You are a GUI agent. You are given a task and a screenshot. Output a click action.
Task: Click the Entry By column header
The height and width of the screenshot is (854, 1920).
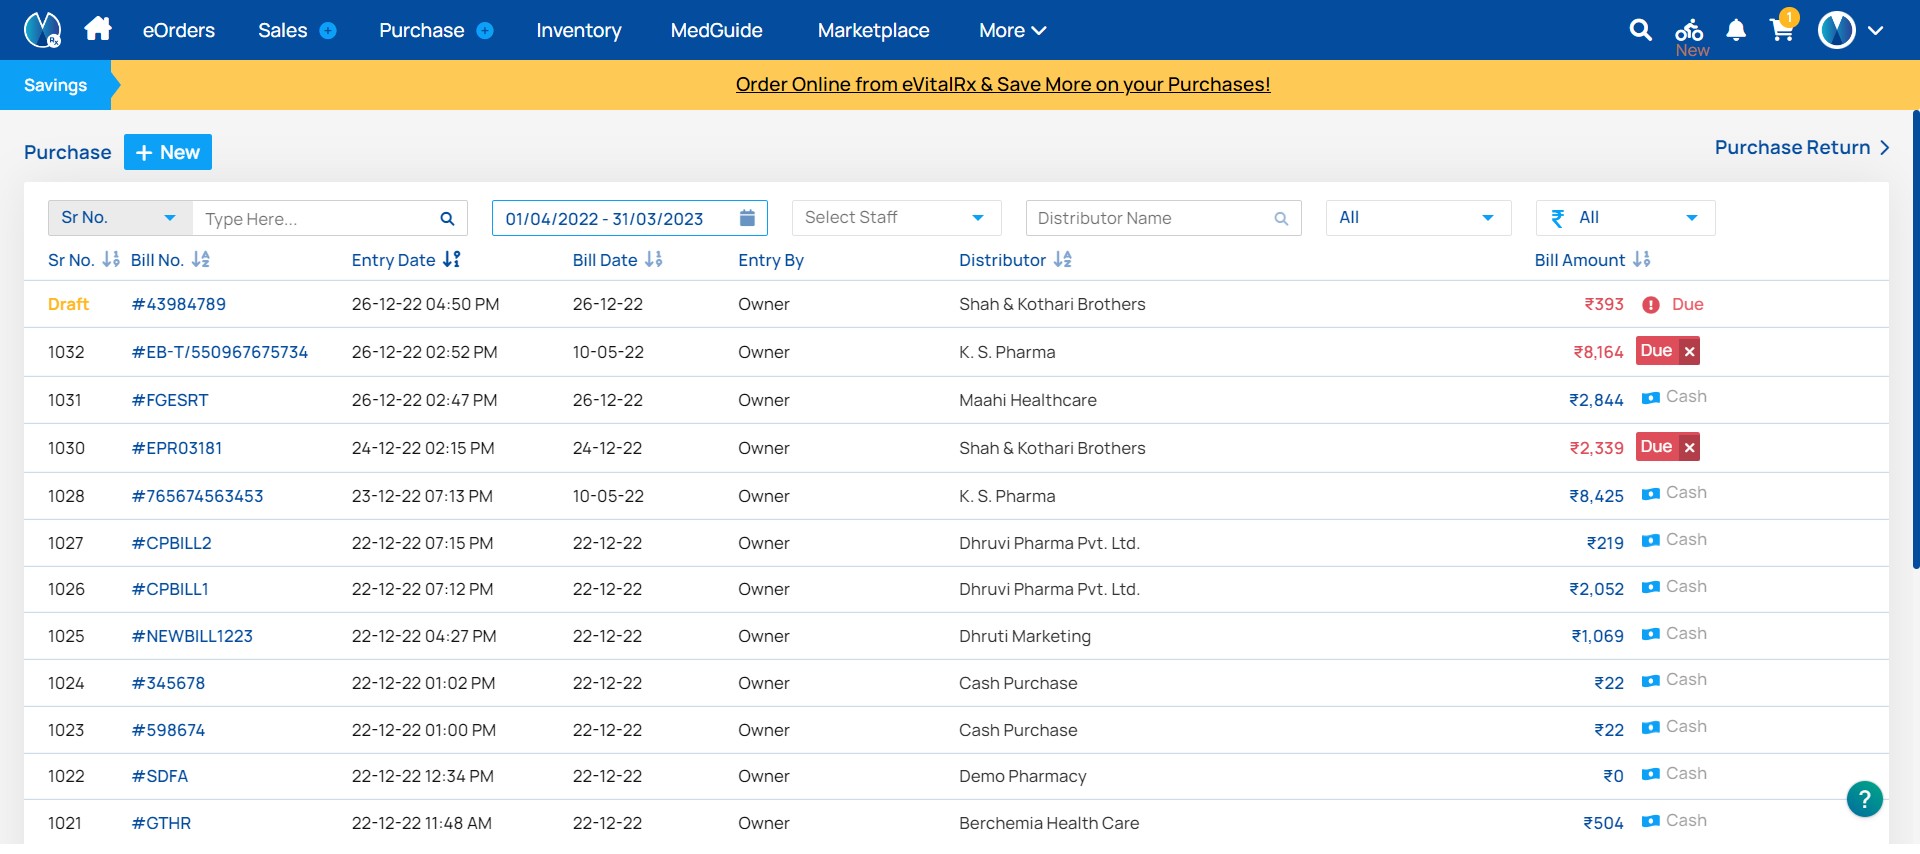pyautogui.click(x=771, y=260)
